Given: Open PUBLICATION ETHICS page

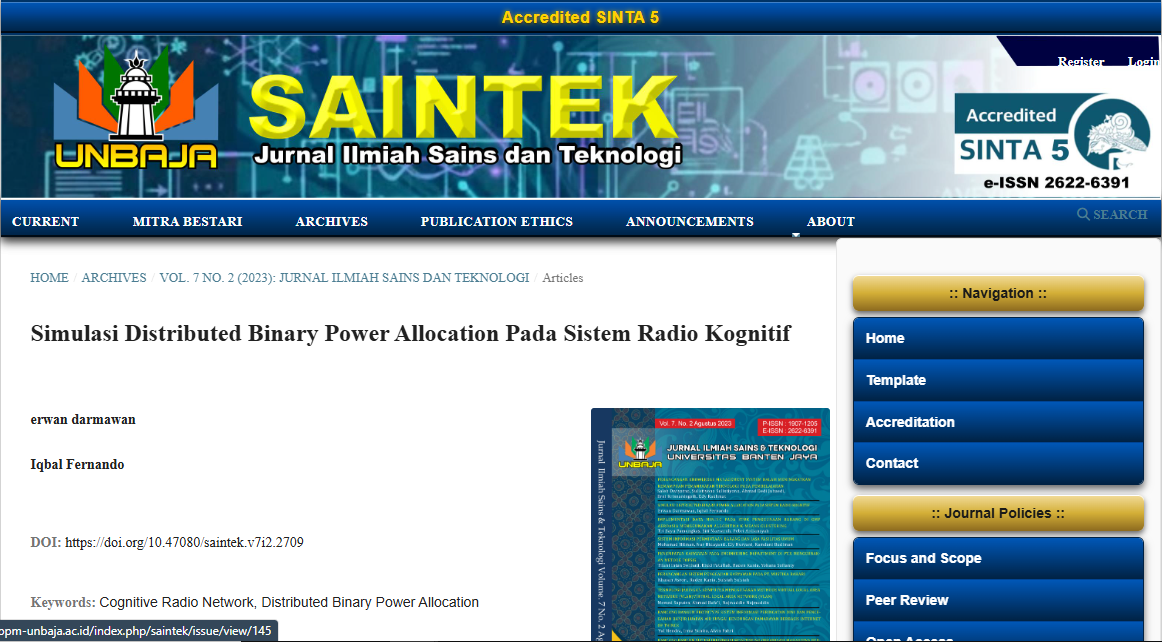Looking at the screenshot, I should tap(497, 222).
